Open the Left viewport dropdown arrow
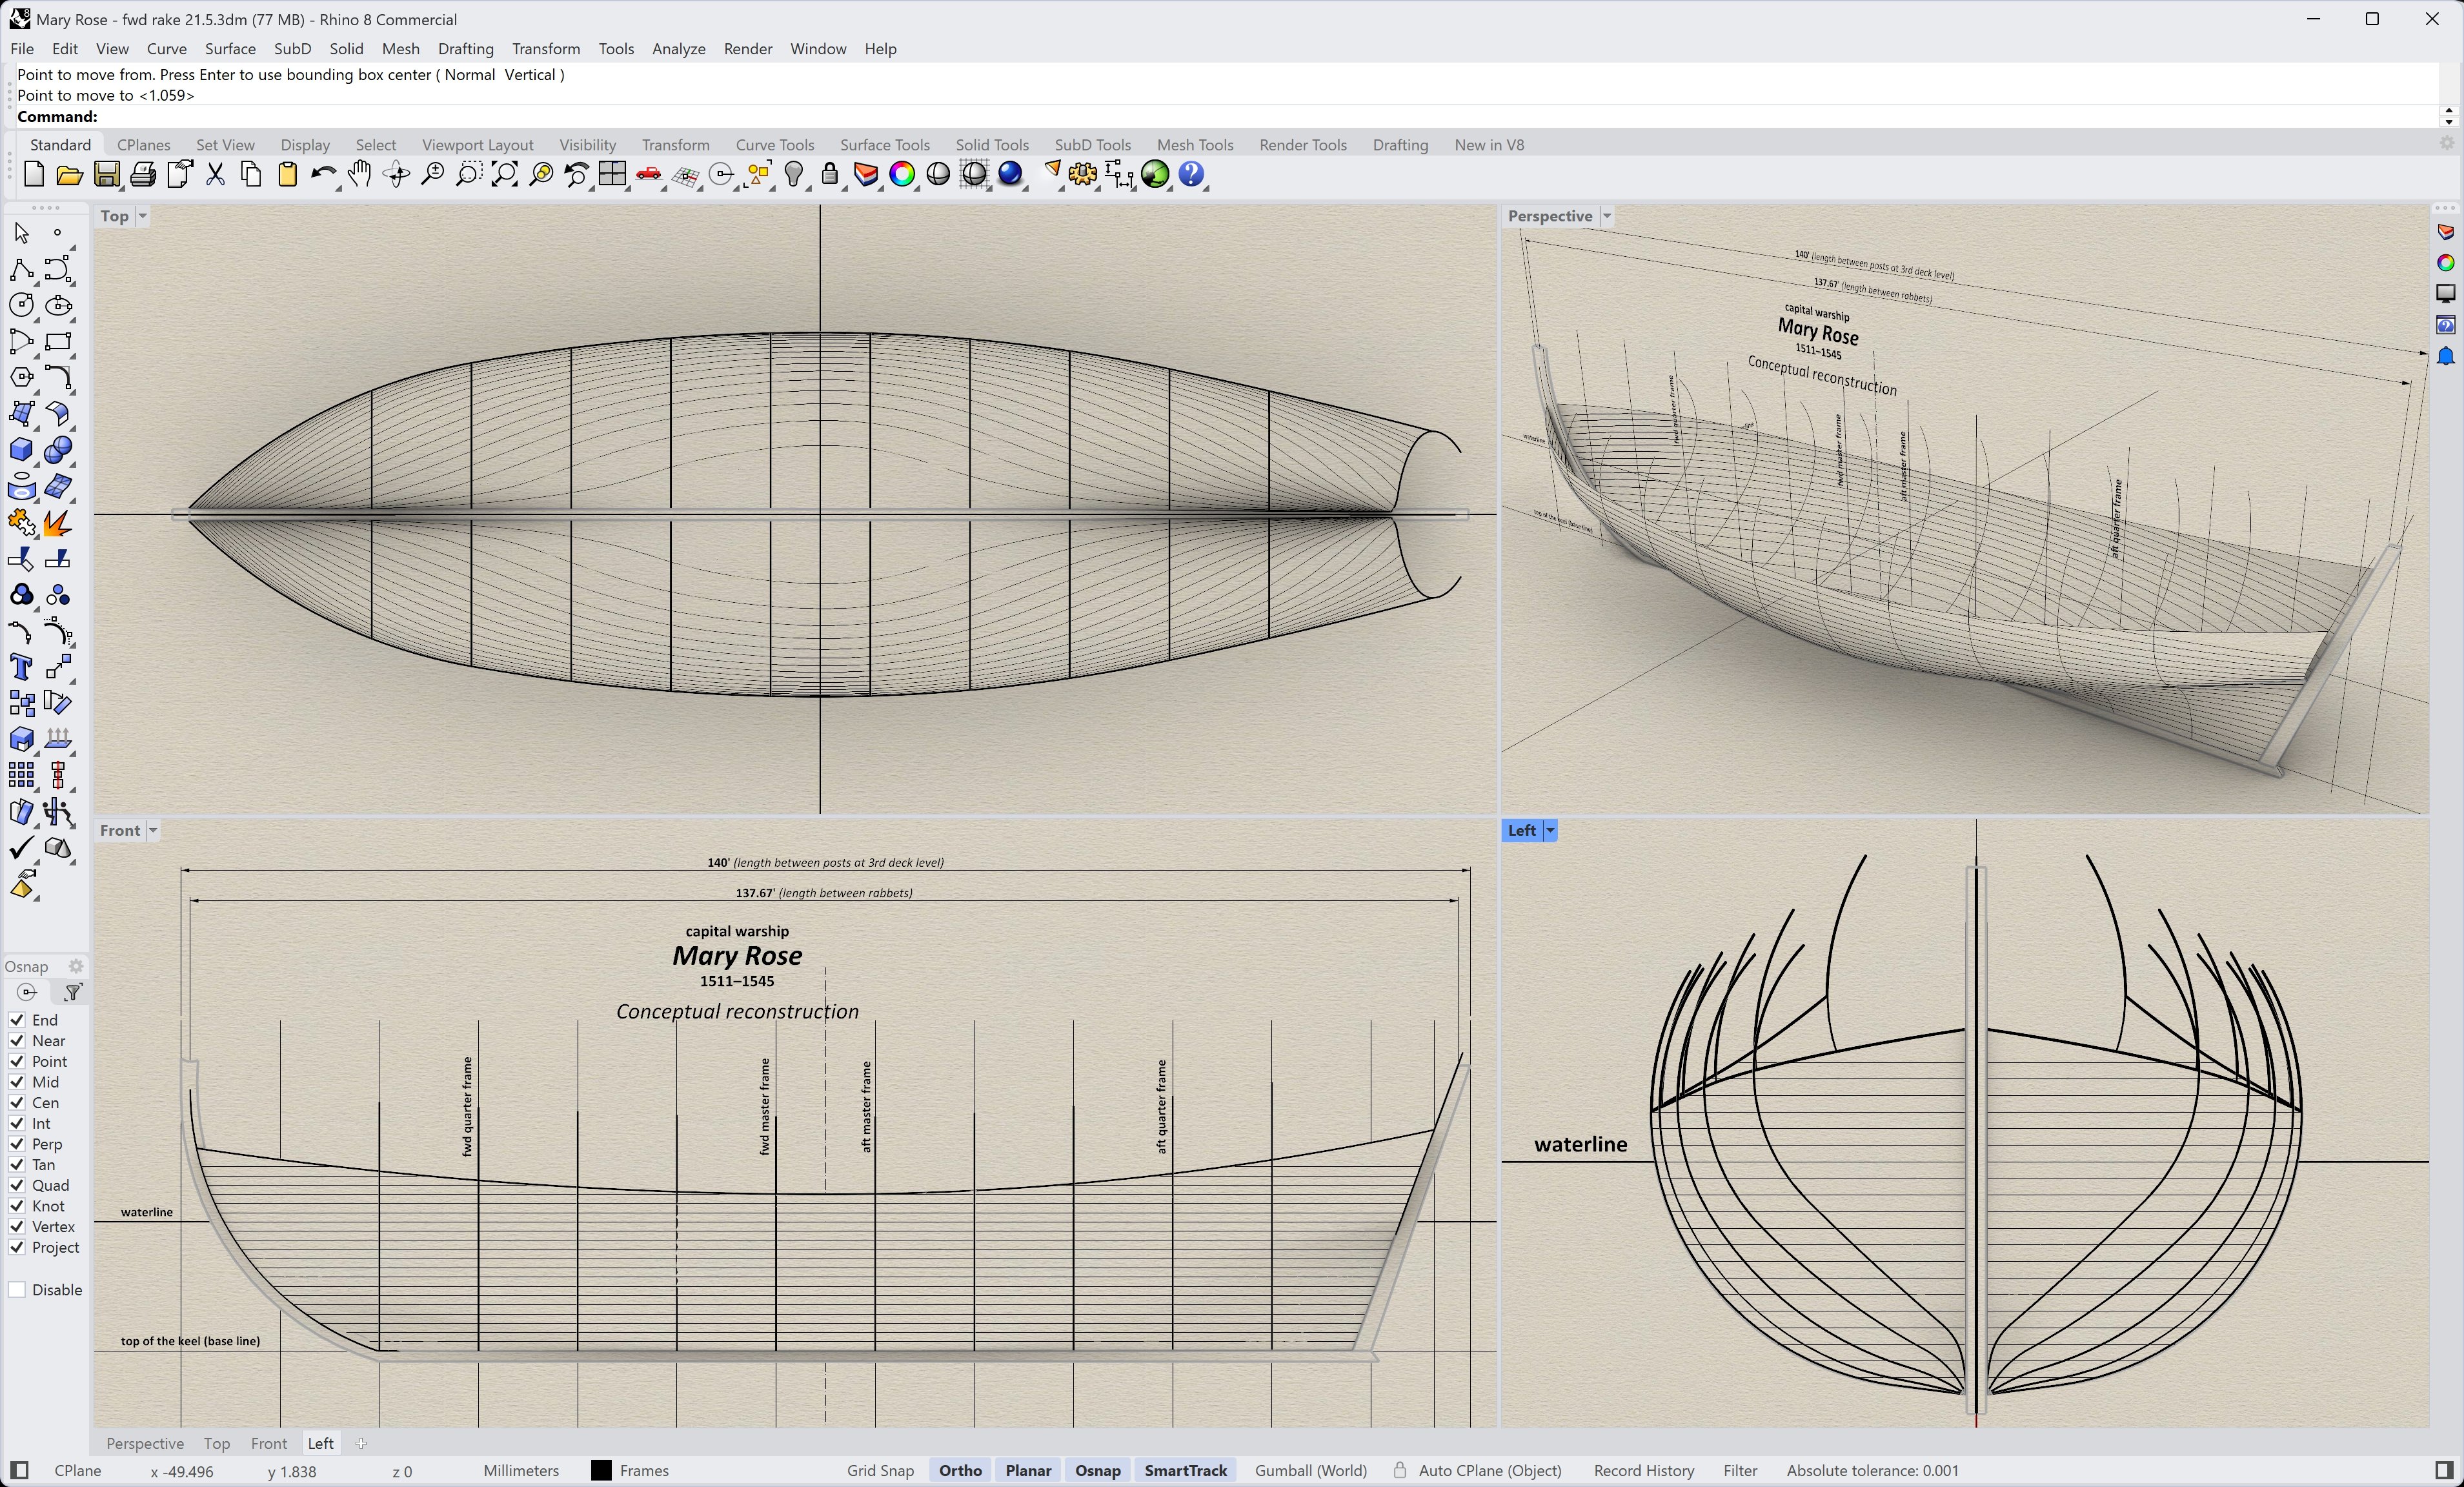This screenshot has height=1487, width=2464. coord(1550,831)
